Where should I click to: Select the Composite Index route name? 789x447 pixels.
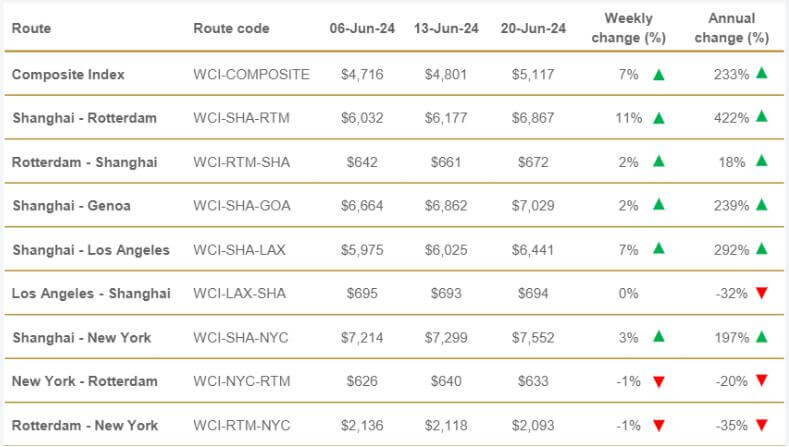click(66, 74)
